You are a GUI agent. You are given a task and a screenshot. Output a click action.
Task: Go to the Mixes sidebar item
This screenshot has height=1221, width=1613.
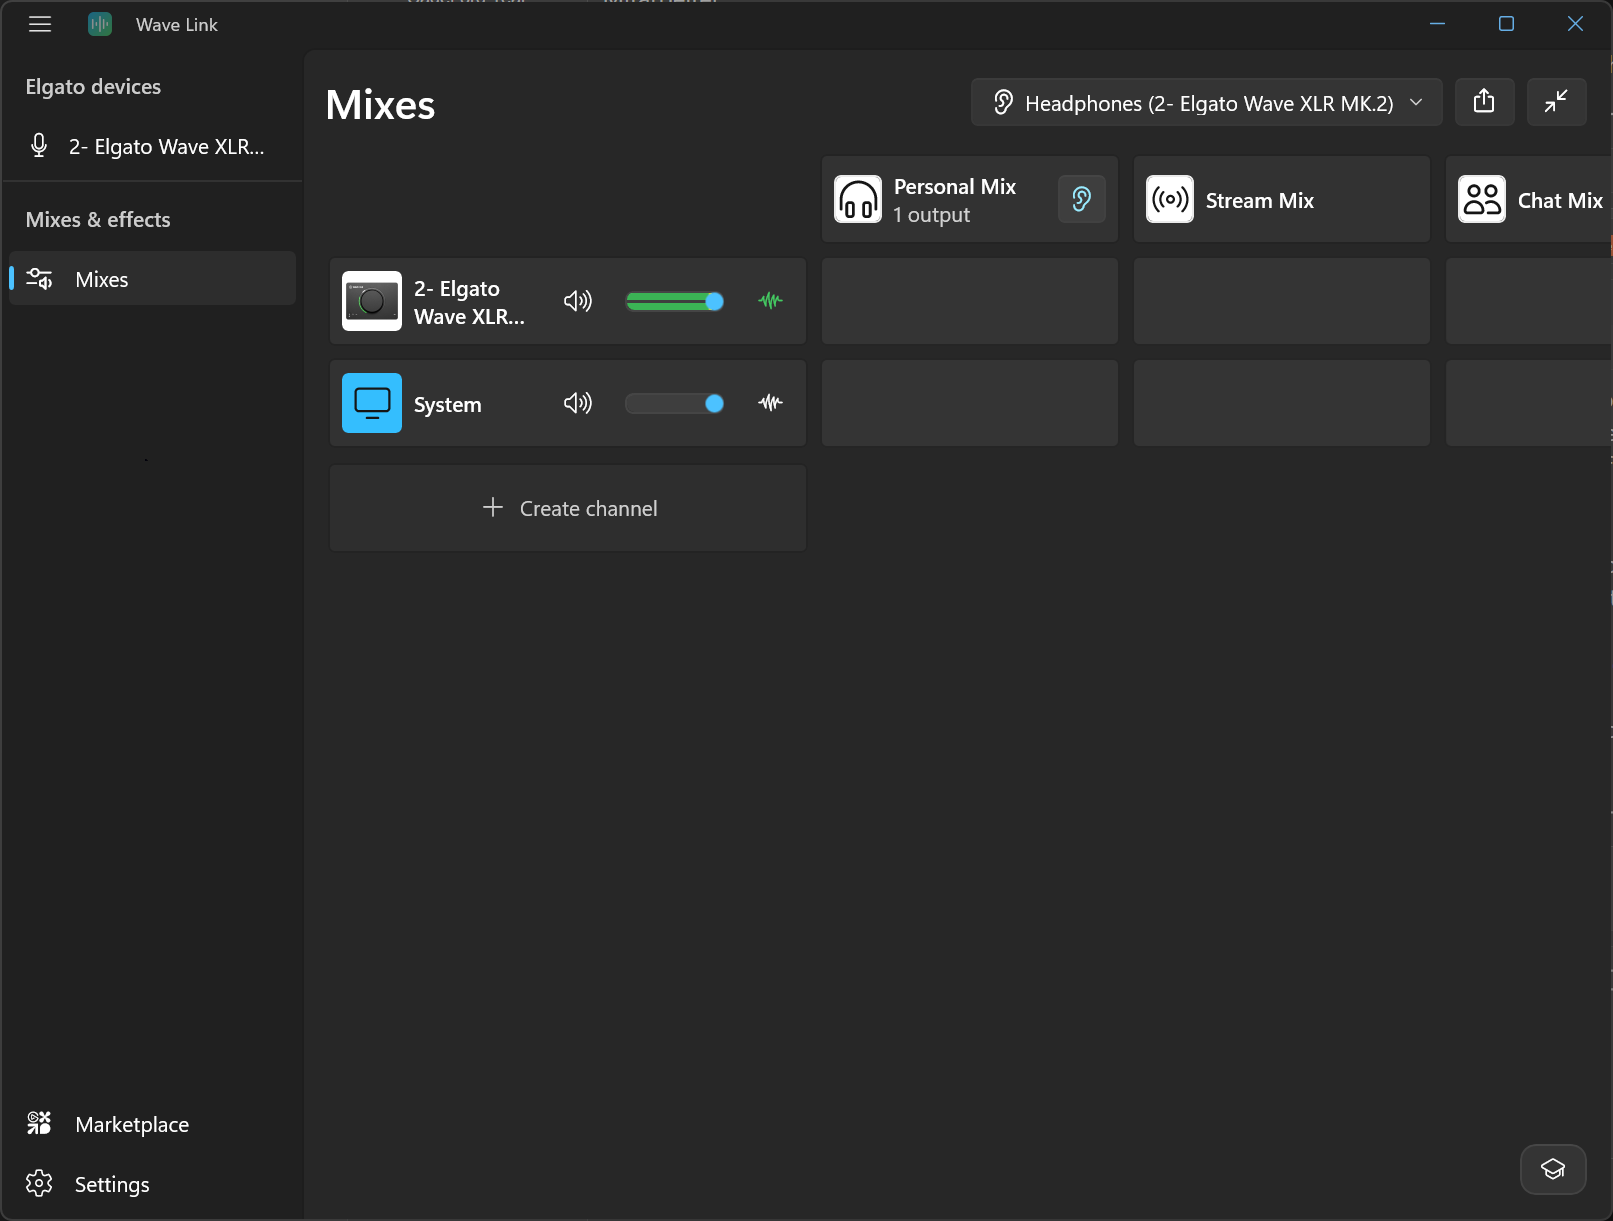[152, 279]
